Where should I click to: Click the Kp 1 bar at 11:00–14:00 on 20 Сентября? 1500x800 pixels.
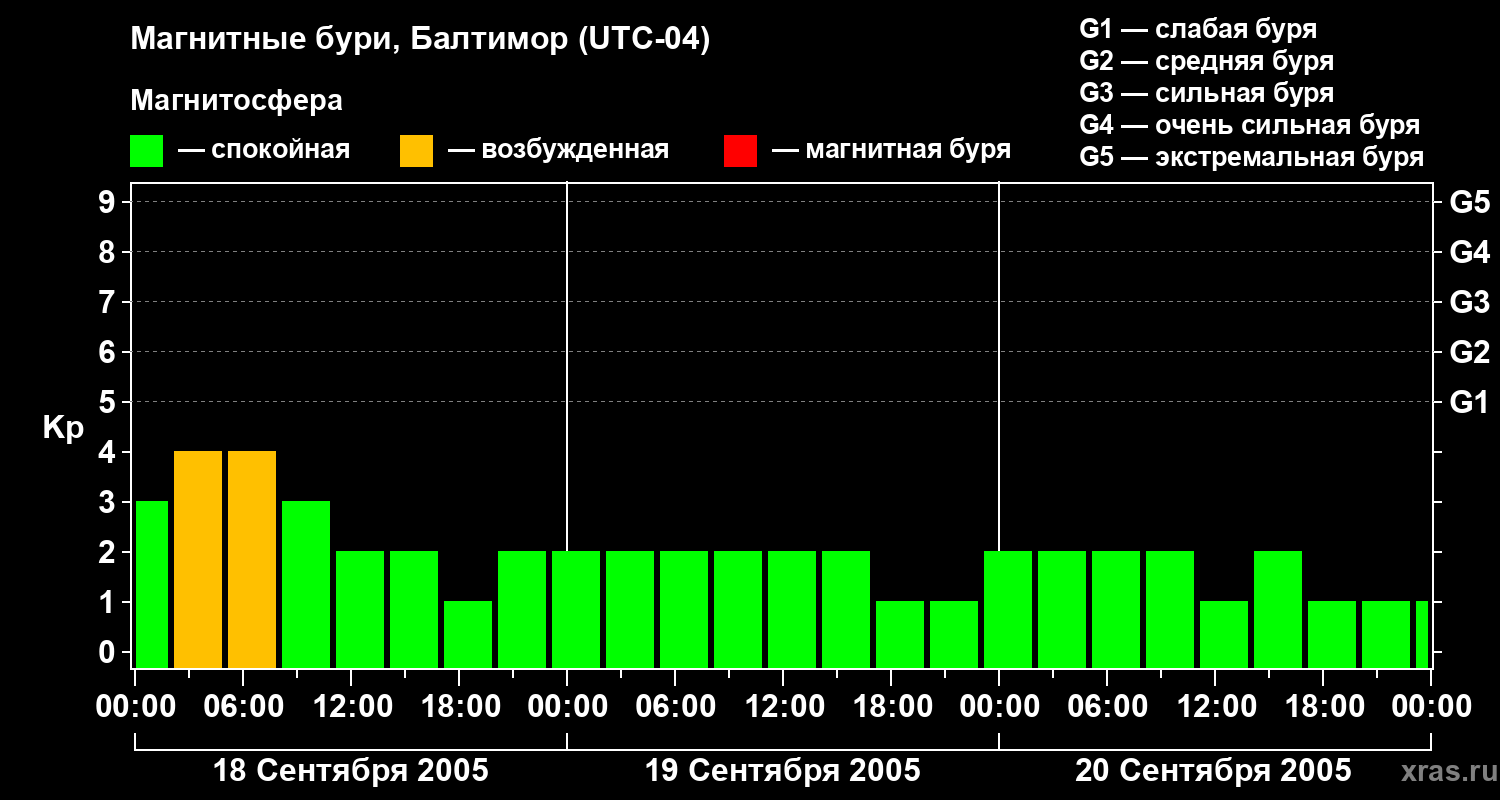tap(1224, 635)
